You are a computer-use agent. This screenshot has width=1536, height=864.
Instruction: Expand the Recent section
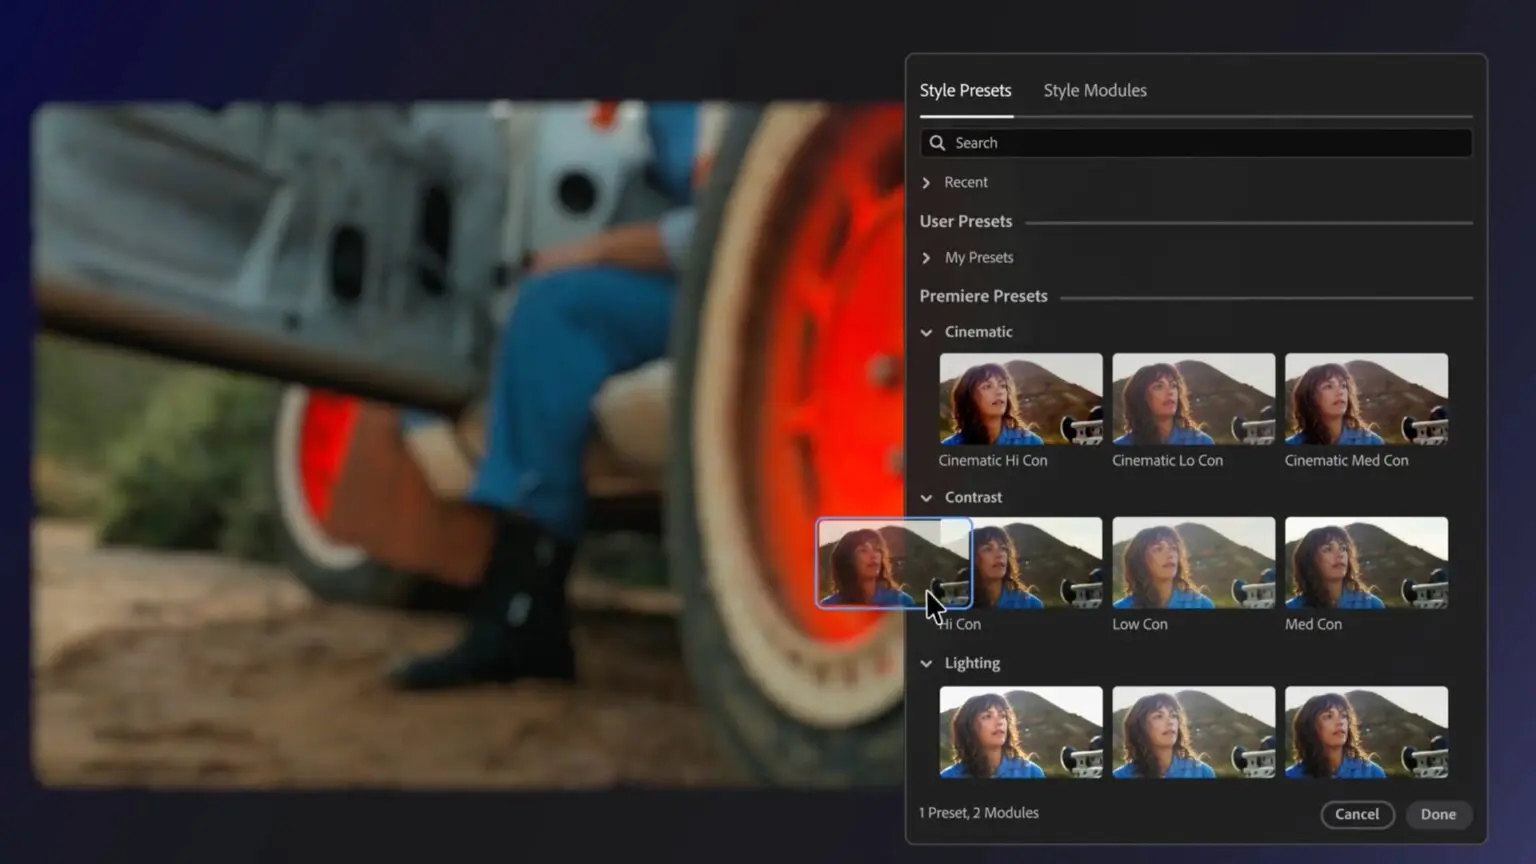coord(926,183)
